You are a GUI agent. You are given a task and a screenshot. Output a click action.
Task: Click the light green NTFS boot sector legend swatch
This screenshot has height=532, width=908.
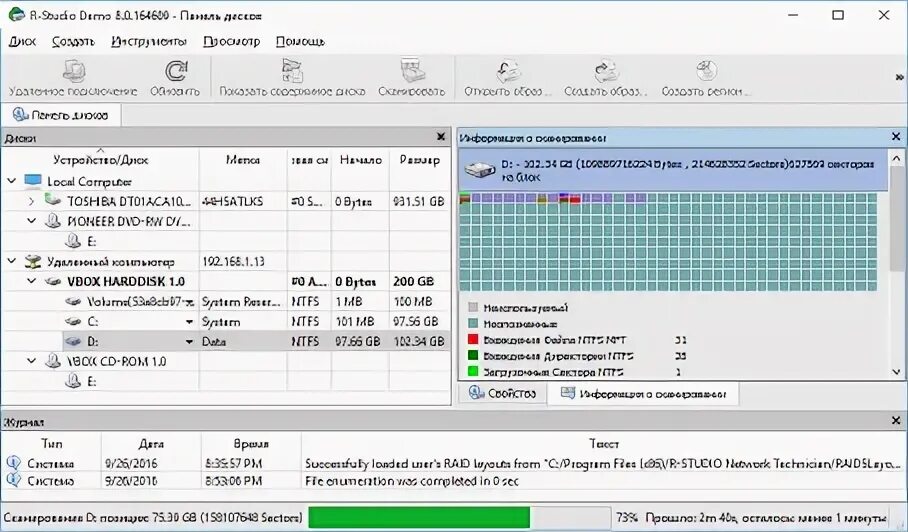pyautogui.click(x=473, y=371)
